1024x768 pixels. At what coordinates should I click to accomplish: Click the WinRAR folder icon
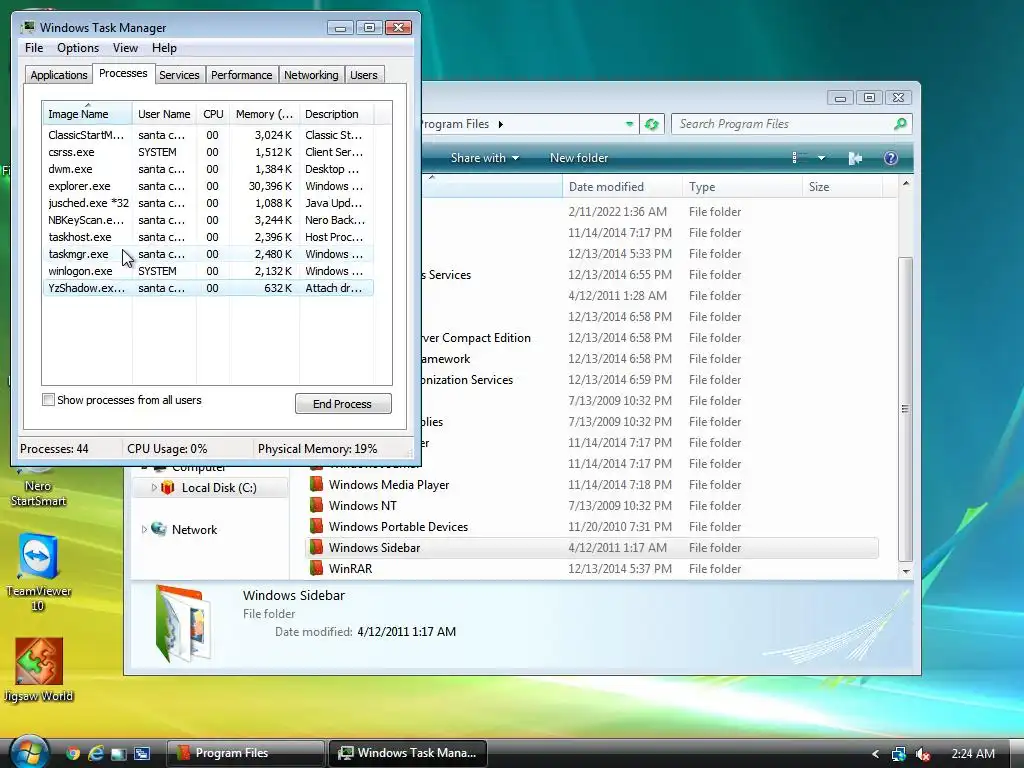click(317, 568)
